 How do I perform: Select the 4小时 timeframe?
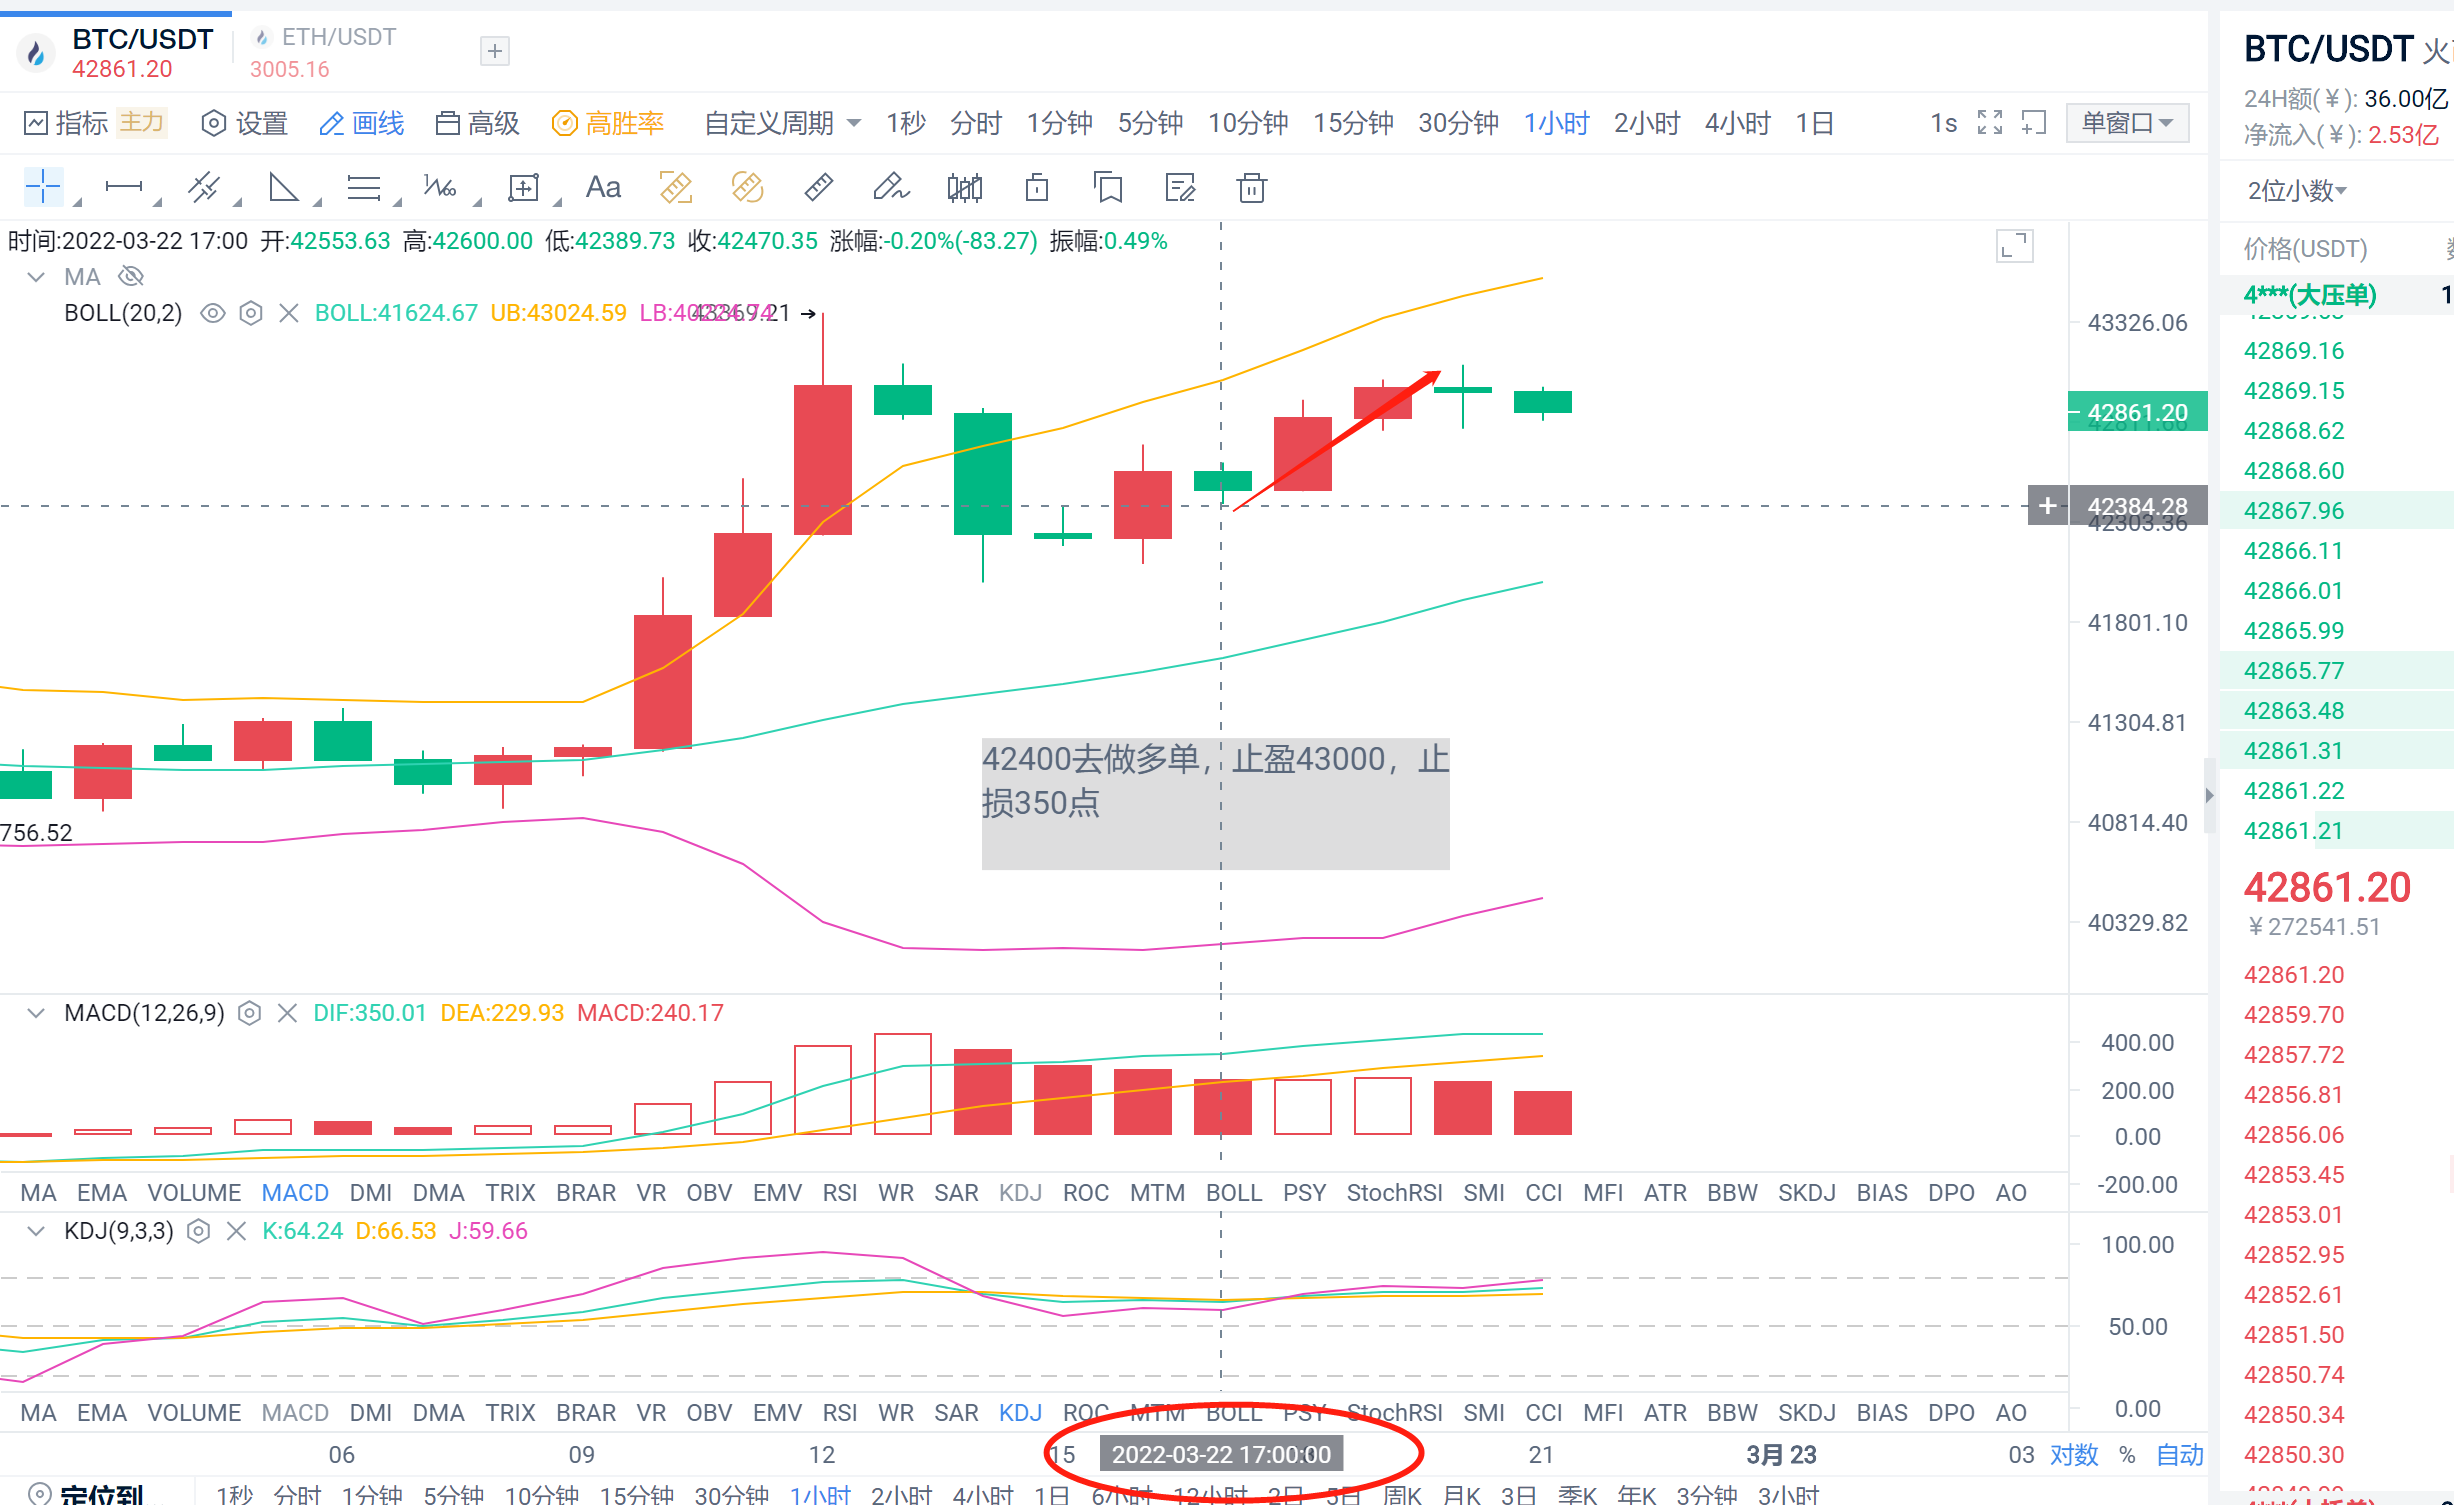tap(1737, 123)
